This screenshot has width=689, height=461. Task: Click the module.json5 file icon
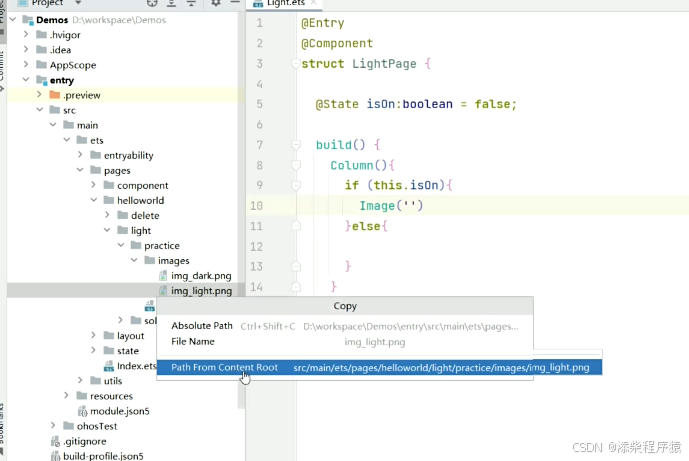coord(82,411)
